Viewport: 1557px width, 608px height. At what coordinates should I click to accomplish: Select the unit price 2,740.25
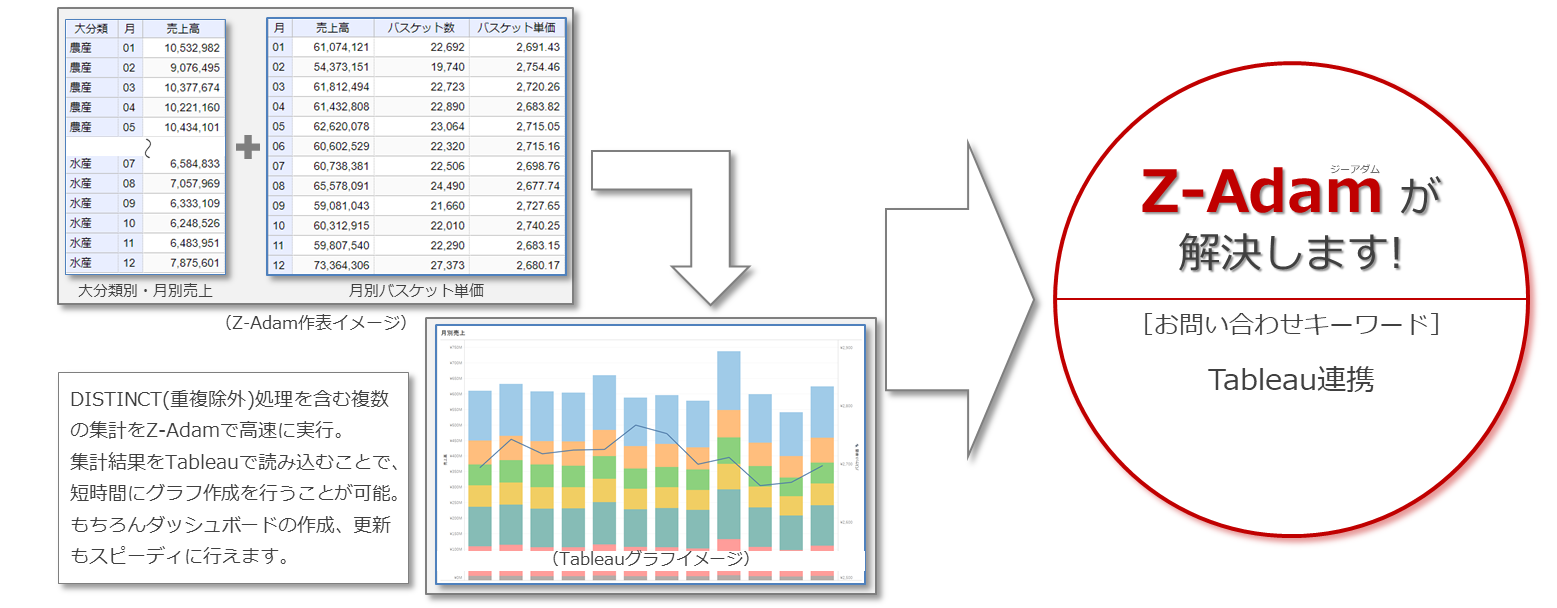tap(539, 225)
